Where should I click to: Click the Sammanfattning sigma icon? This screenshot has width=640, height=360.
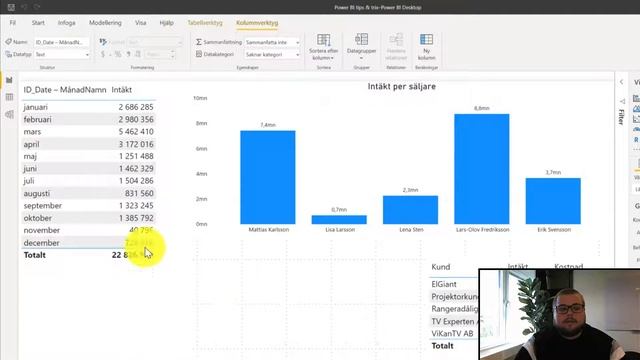point(199,42)
